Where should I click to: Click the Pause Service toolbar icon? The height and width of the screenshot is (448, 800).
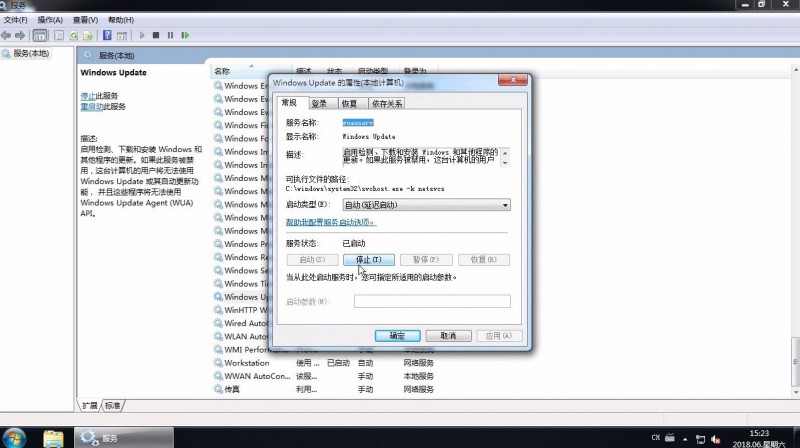coord(170,35)
